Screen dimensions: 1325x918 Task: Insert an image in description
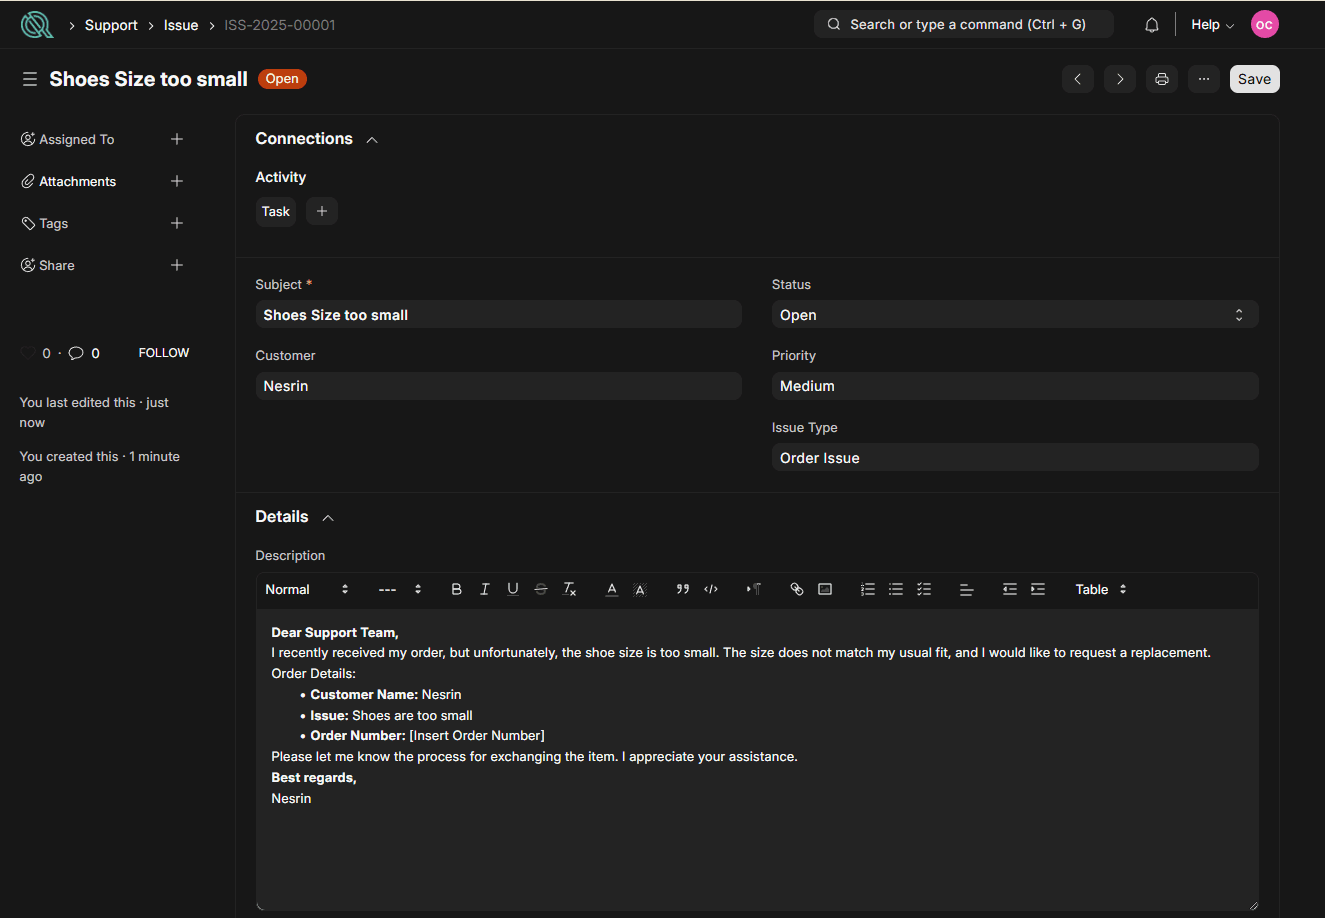pyautogui.click(x=825, y=589)
